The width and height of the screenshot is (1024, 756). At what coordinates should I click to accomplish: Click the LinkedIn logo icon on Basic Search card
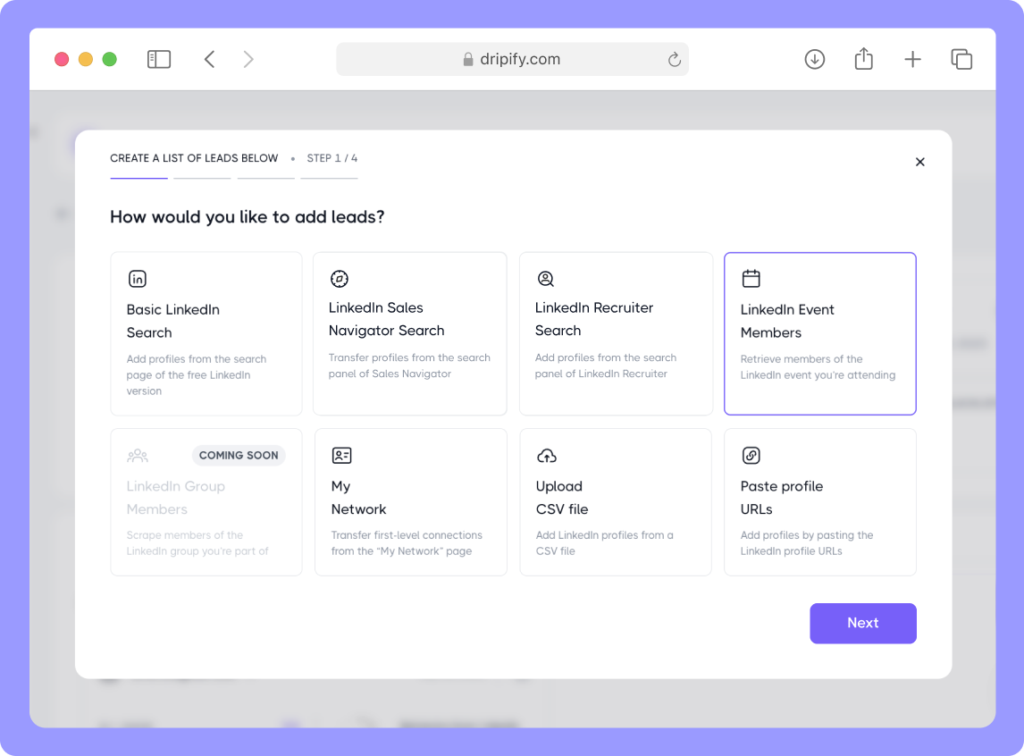pos(137,279)
